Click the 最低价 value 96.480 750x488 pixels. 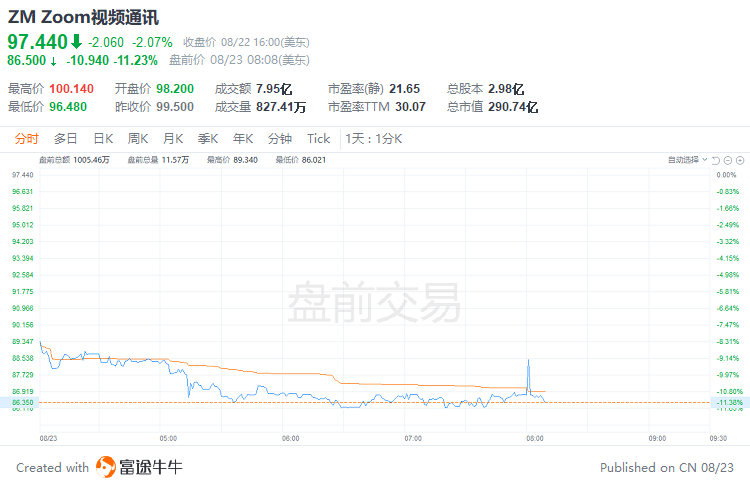(x=68, y=107)
